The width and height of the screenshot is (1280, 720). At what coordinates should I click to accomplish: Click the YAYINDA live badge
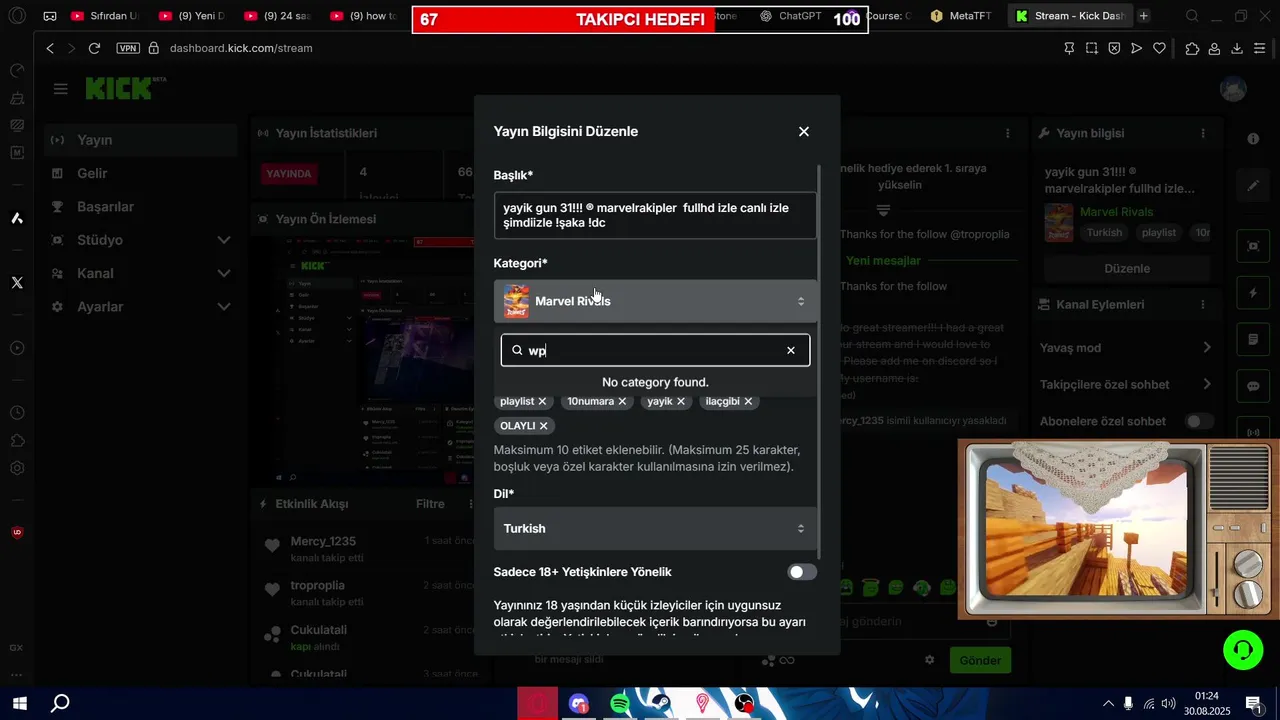(x=289, y=174)
